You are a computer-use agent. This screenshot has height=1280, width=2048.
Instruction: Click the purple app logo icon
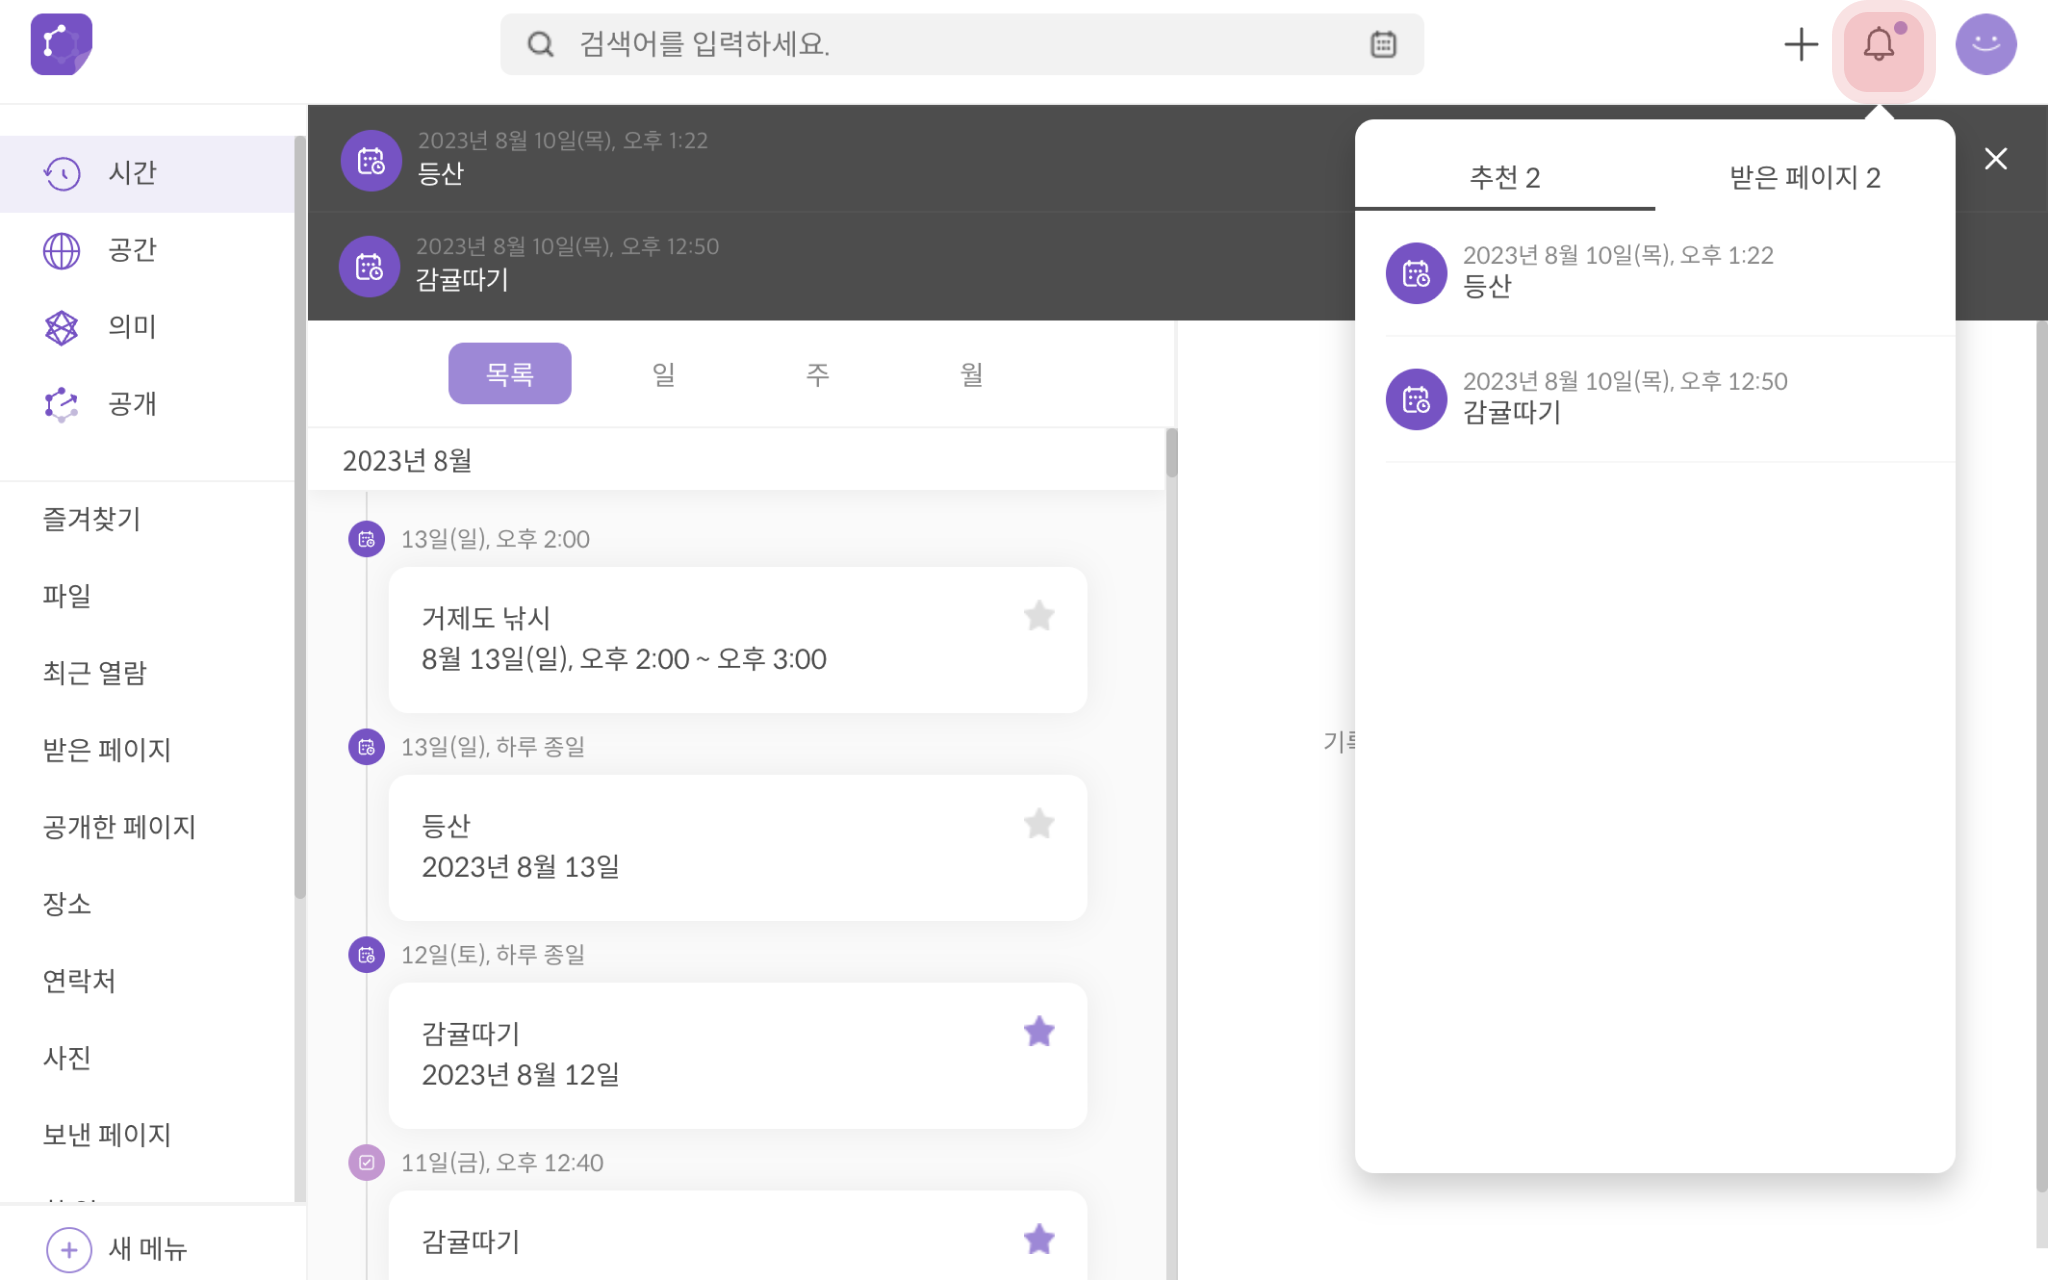(61, 44)
